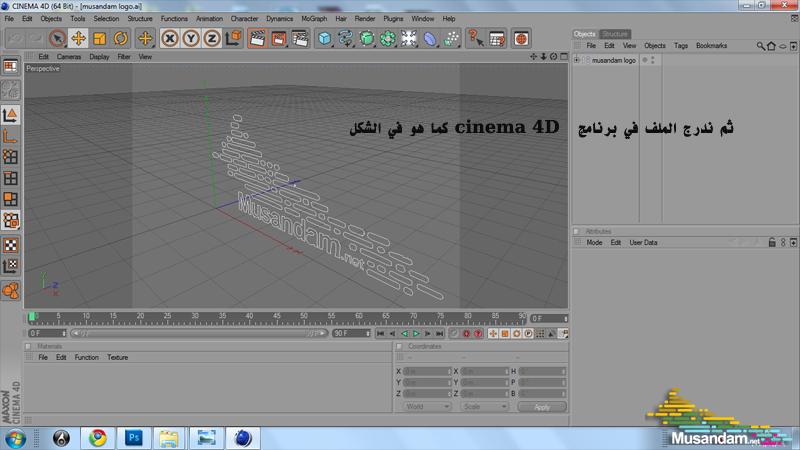The height and width of the screenshot is (450, 800).
Task: Open the Materials Texture menu
Action: point(117,357)
